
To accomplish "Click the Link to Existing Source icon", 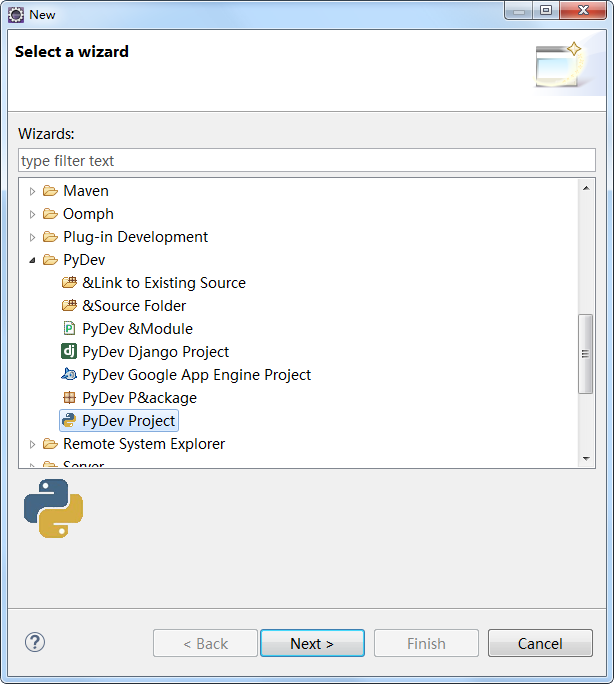I will click(69, 283).
